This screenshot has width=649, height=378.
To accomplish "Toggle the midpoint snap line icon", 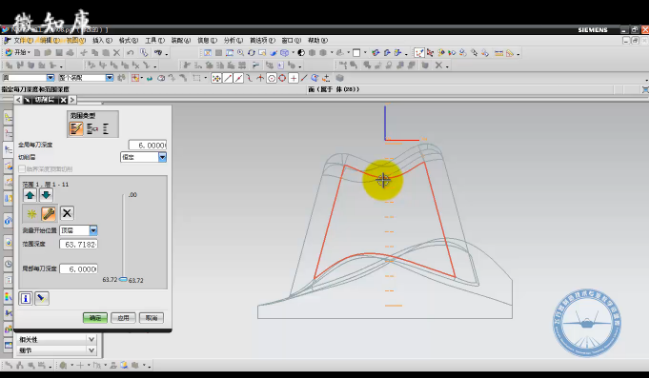I will 238,78.
